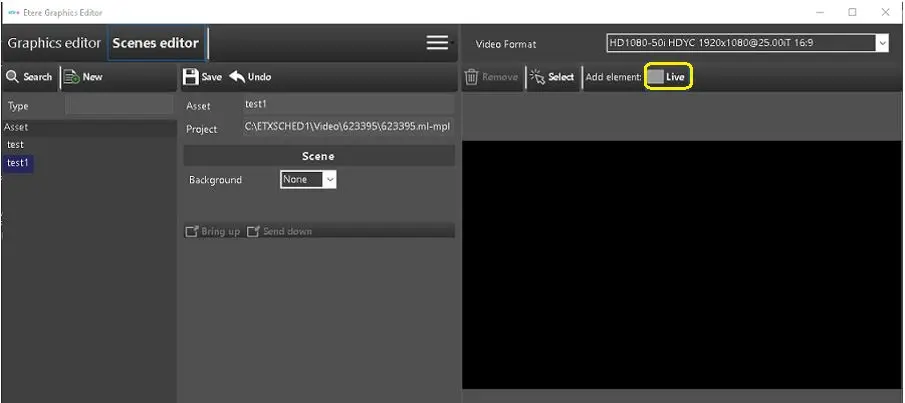Switch to Graphics editor tab
The width and height of the screenshot is (905, 403).
click(x=54, y=43)
